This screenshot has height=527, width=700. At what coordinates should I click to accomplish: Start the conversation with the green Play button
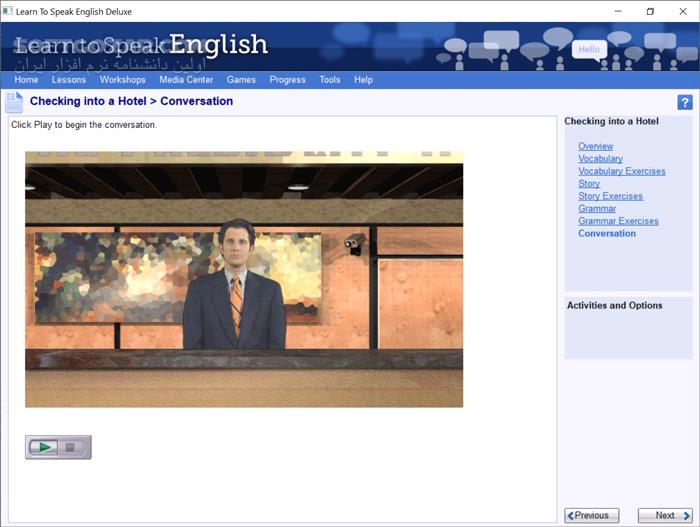44,447
